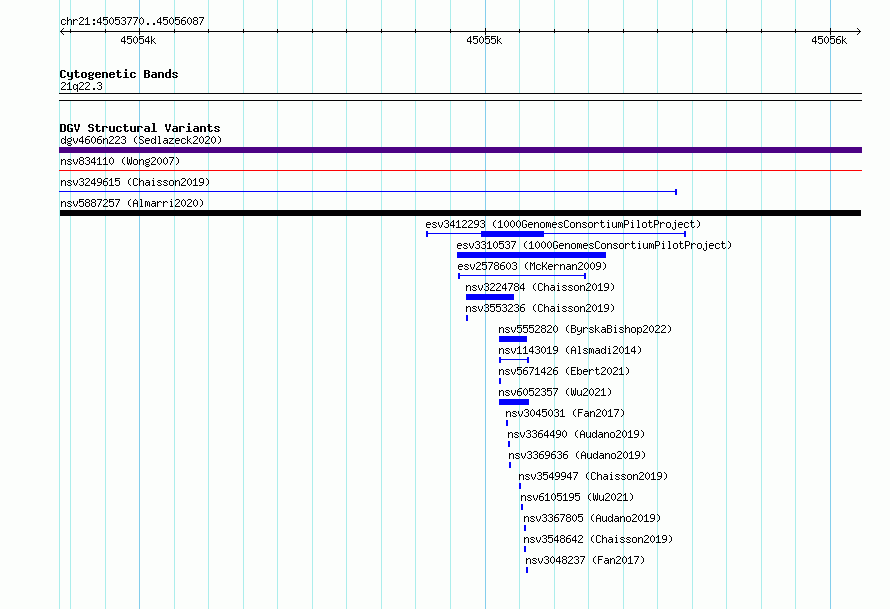890x609 pixels.
Task: Click the esv2578603 thin blue span
Action: click(522, 276)
